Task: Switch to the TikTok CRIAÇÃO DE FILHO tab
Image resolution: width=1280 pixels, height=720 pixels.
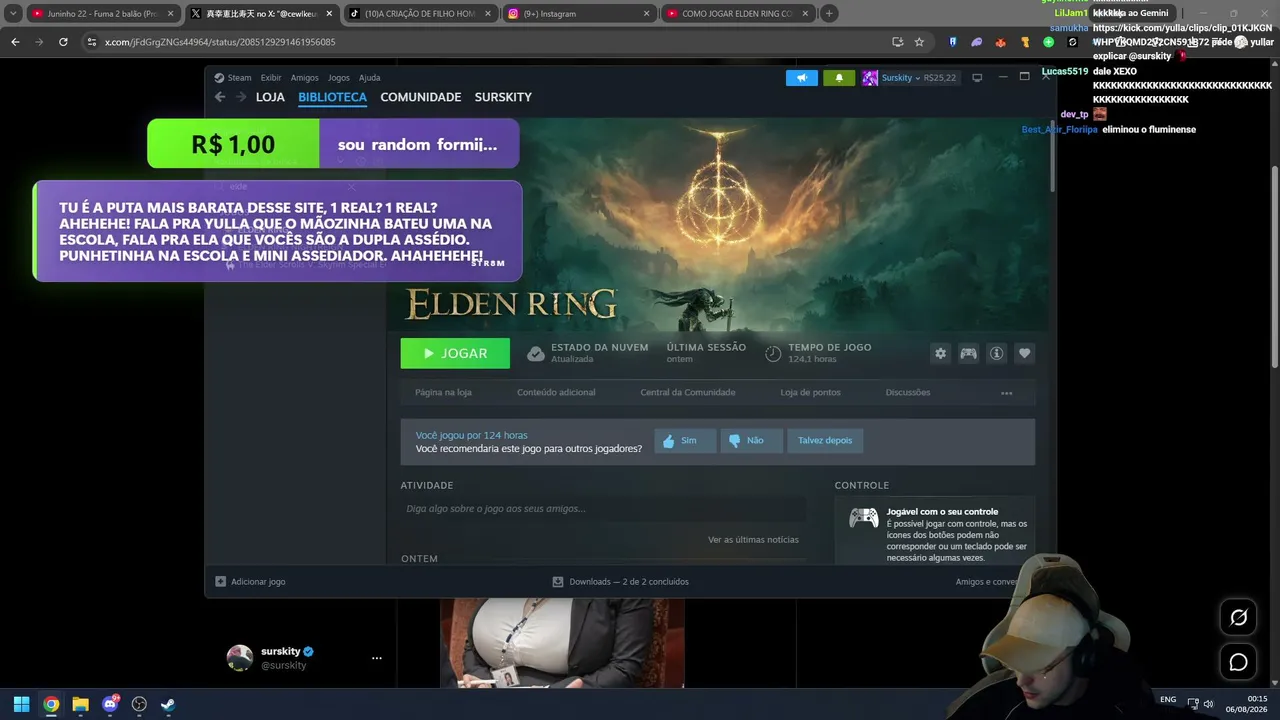Action: tap(419, 14)
